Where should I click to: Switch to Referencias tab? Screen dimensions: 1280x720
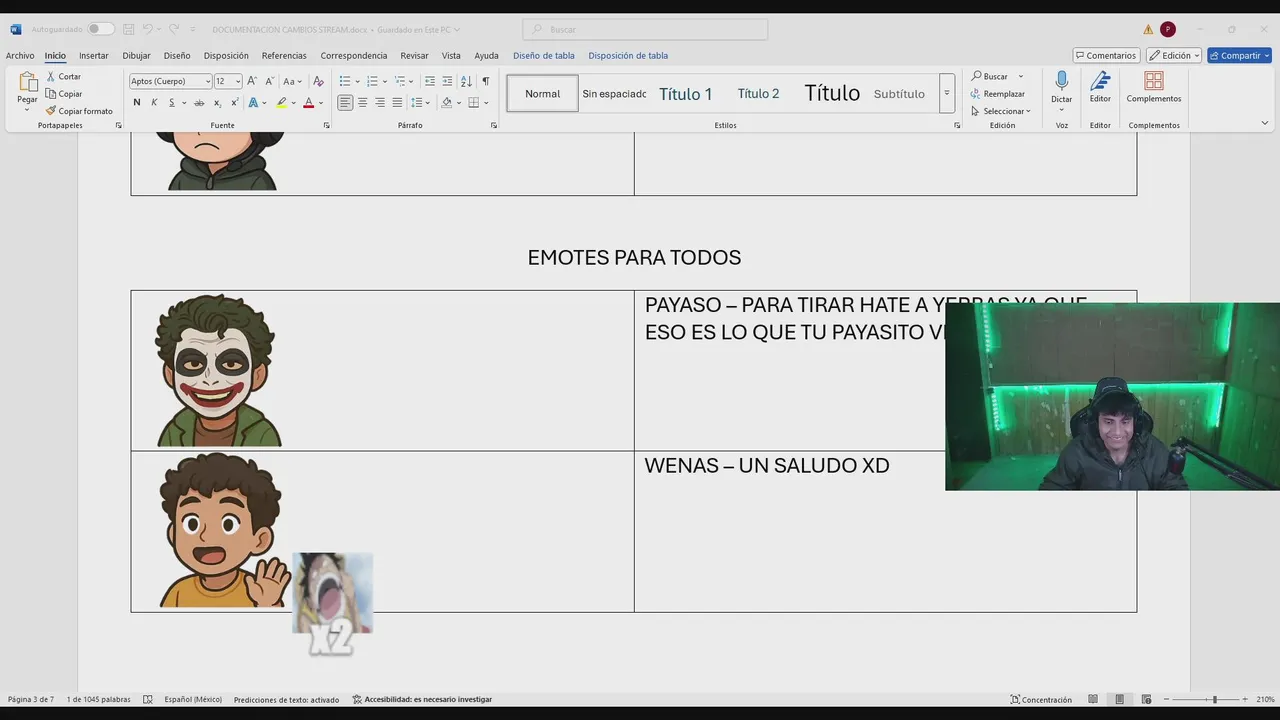click(284, 56)
